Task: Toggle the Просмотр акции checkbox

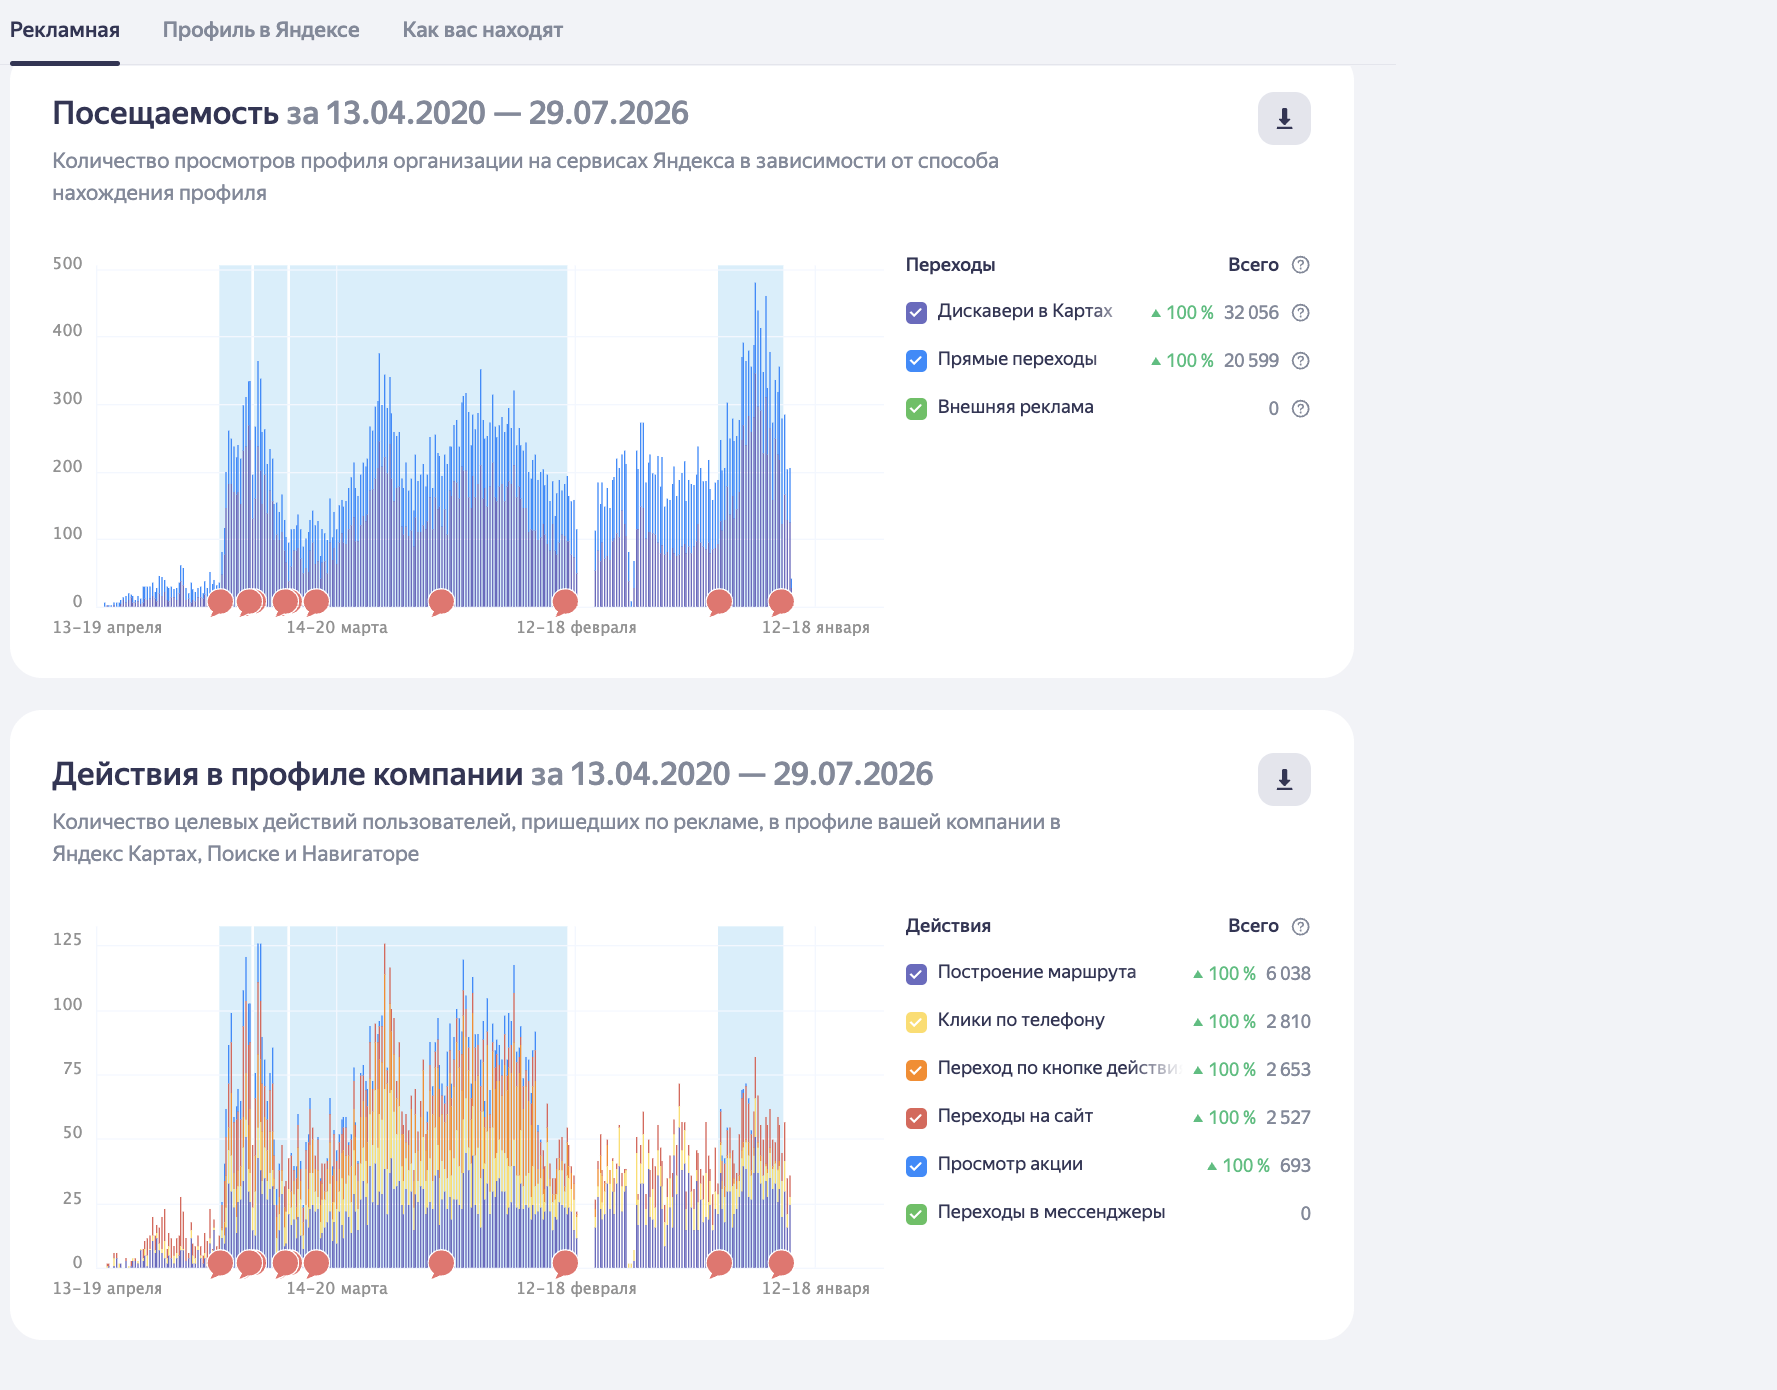Action: [x=916, y=1166]
